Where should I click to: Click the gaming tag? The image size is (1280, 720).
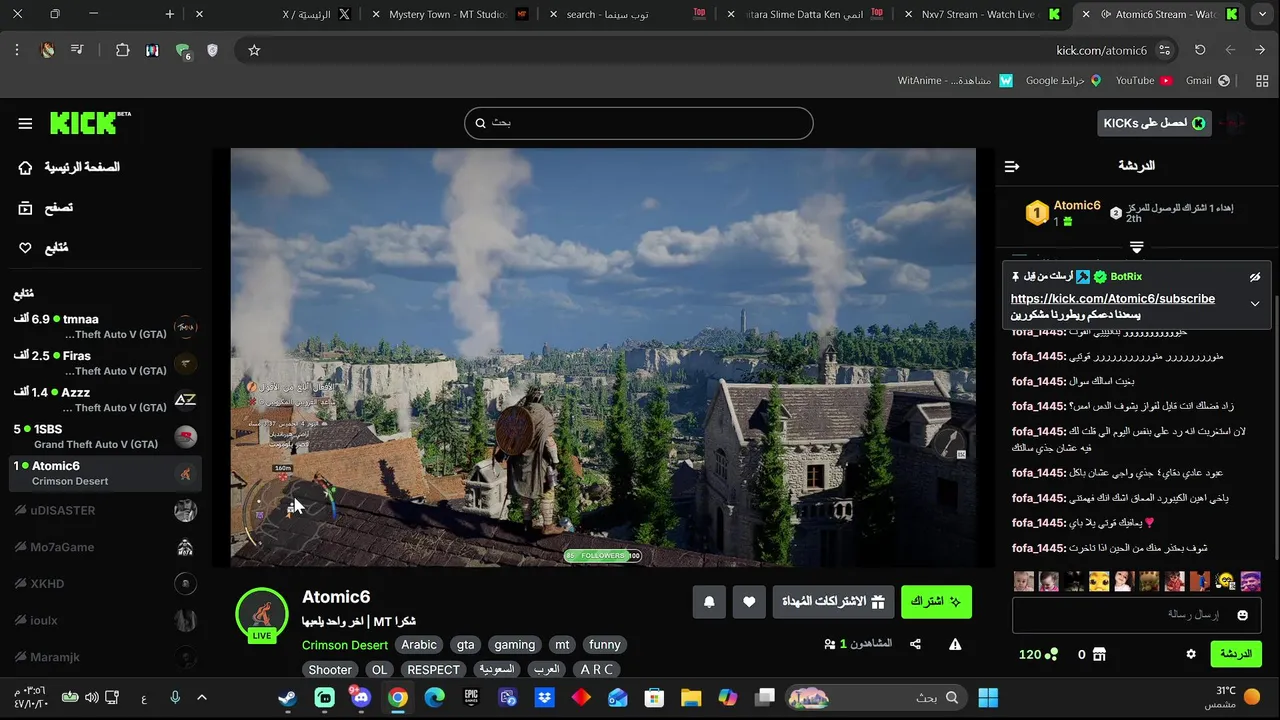click(515, 645)
